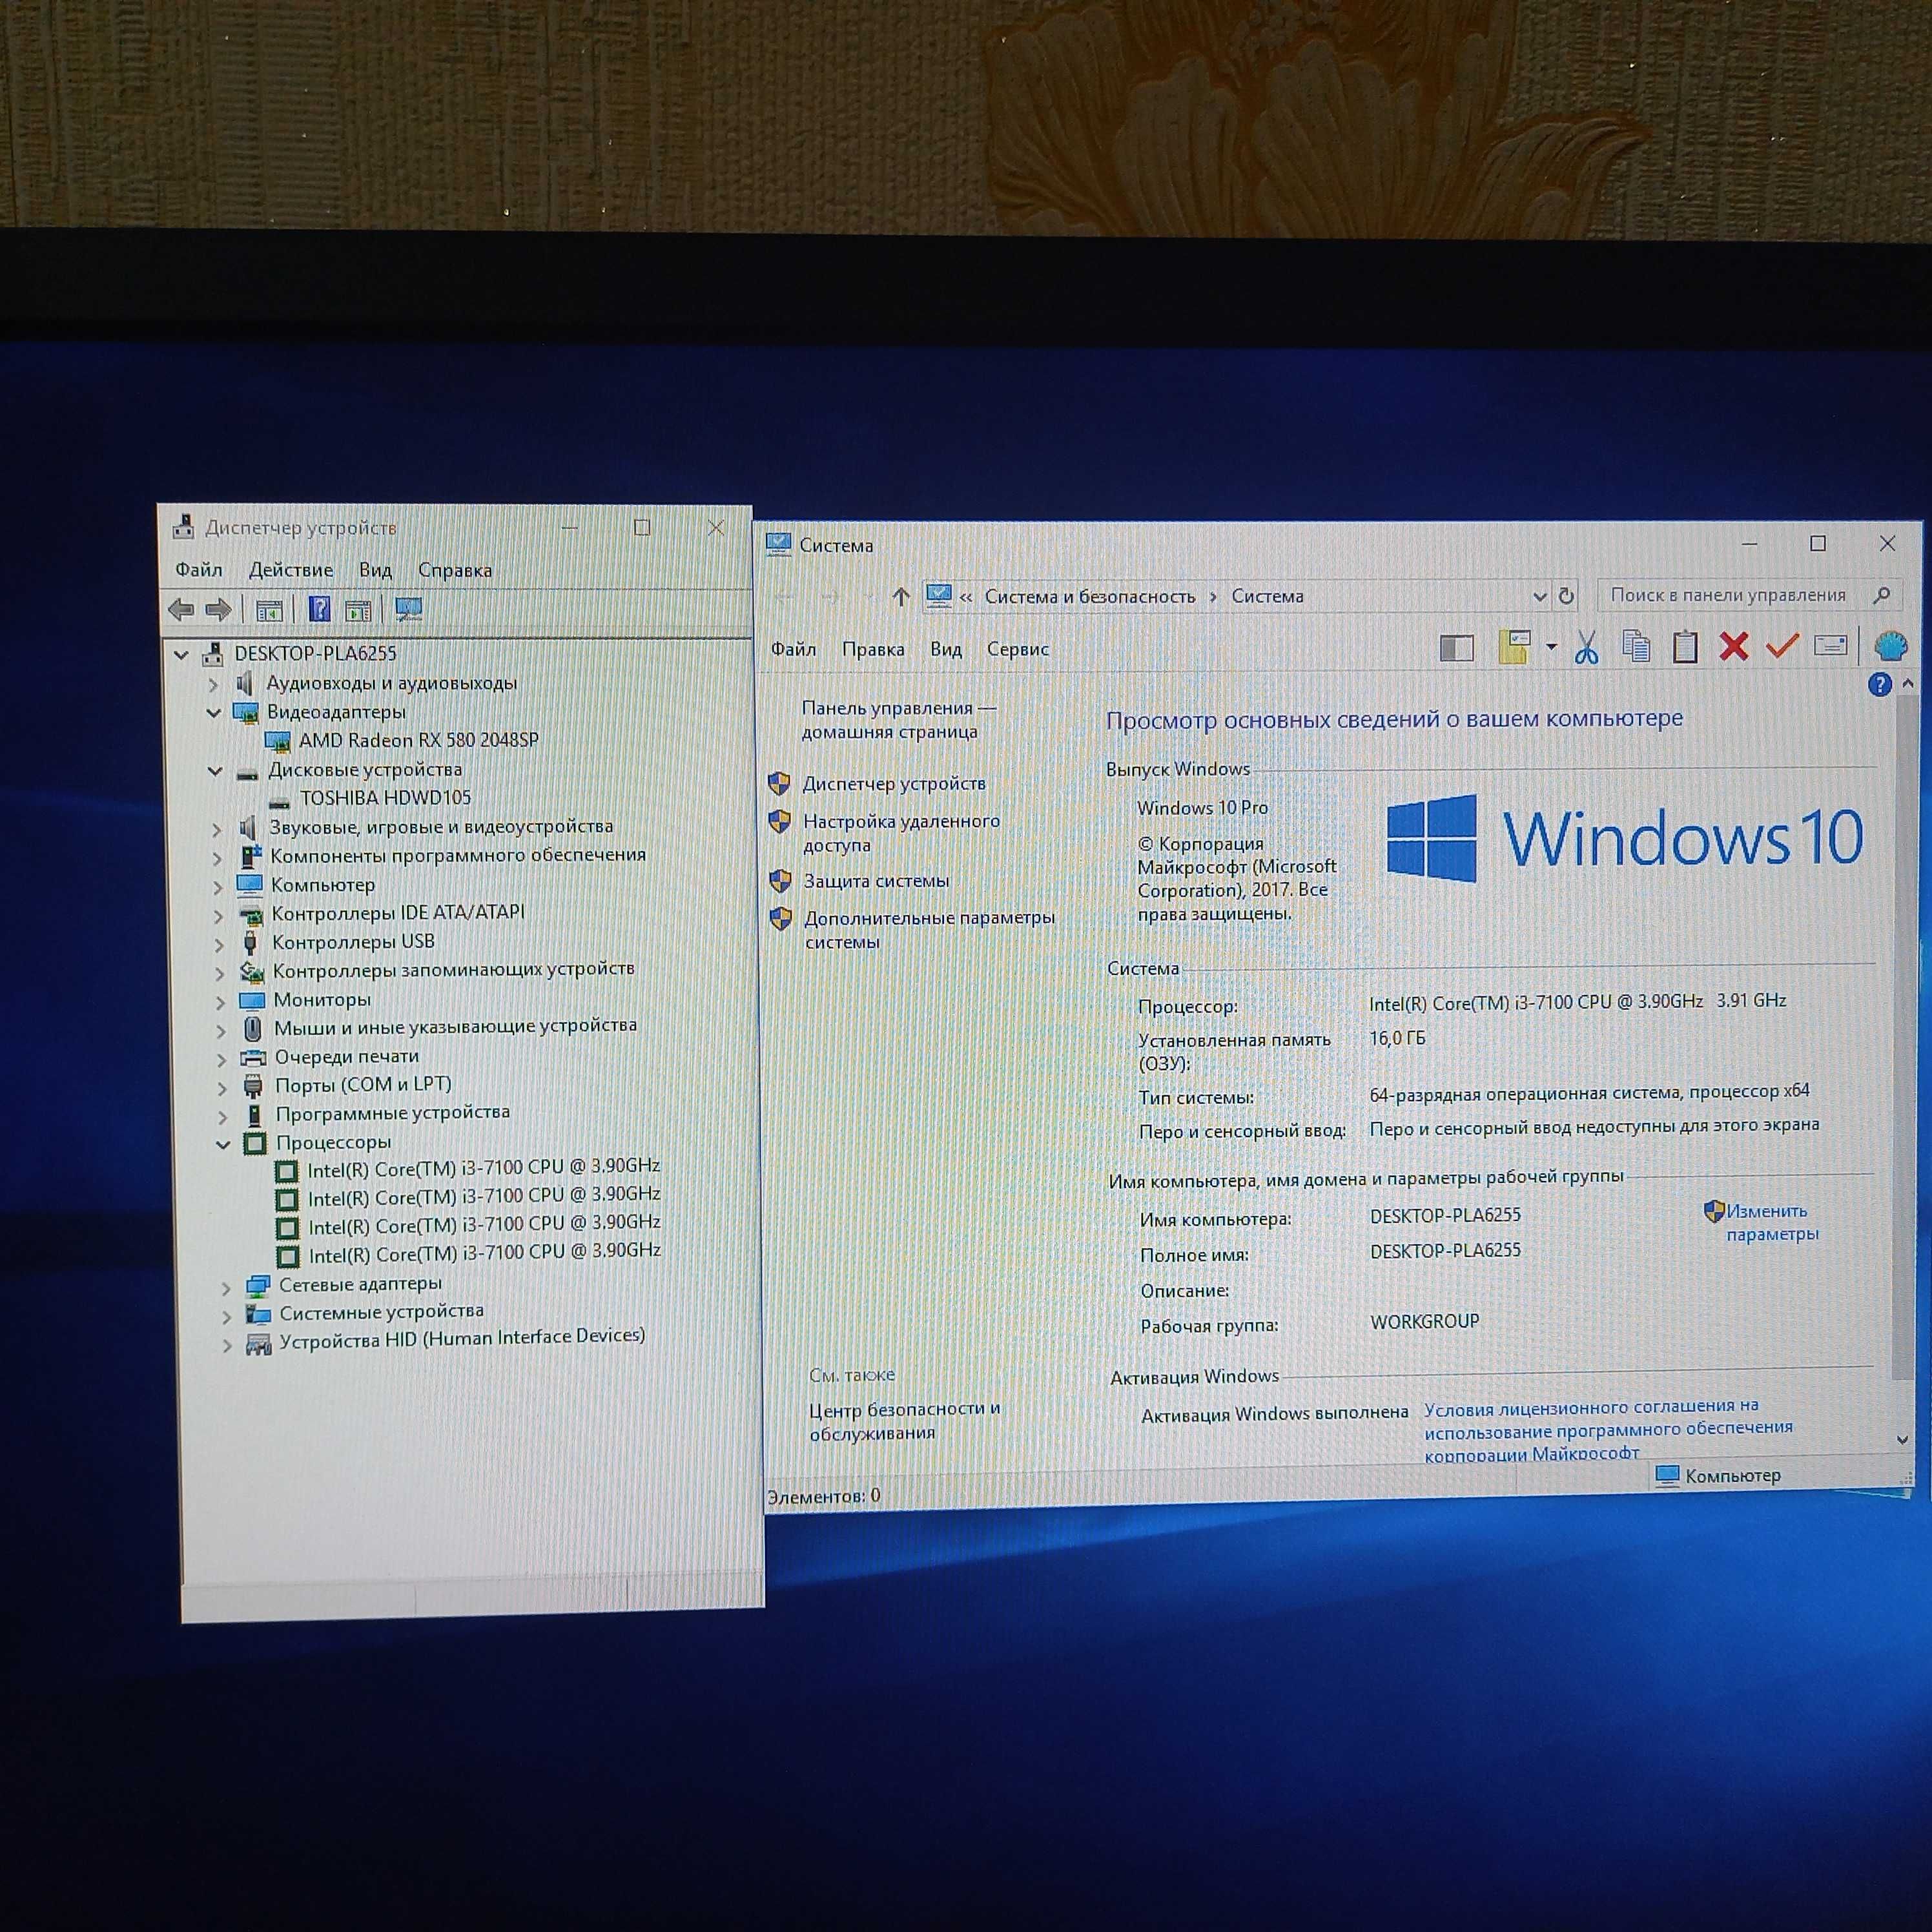Click the action pane toolbar icon next to help

click(x=358, y=610)
